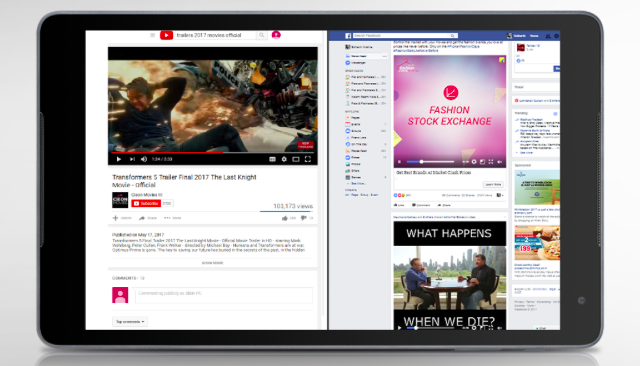Viewport: 640px width, 366px height.
Task: Toggle subtitles in the YouTube player
Action: point(272,159)
